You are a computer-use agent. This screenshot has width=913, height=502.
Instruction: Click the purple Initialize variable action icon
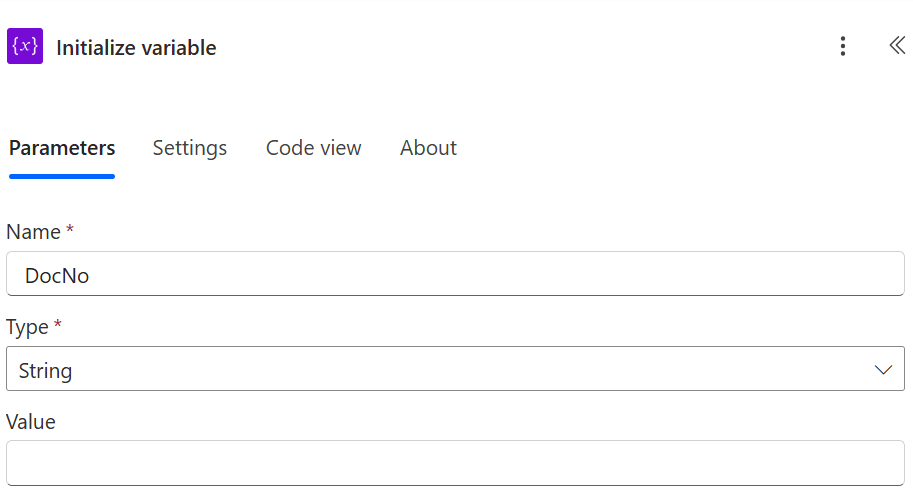tap(25, 47)
